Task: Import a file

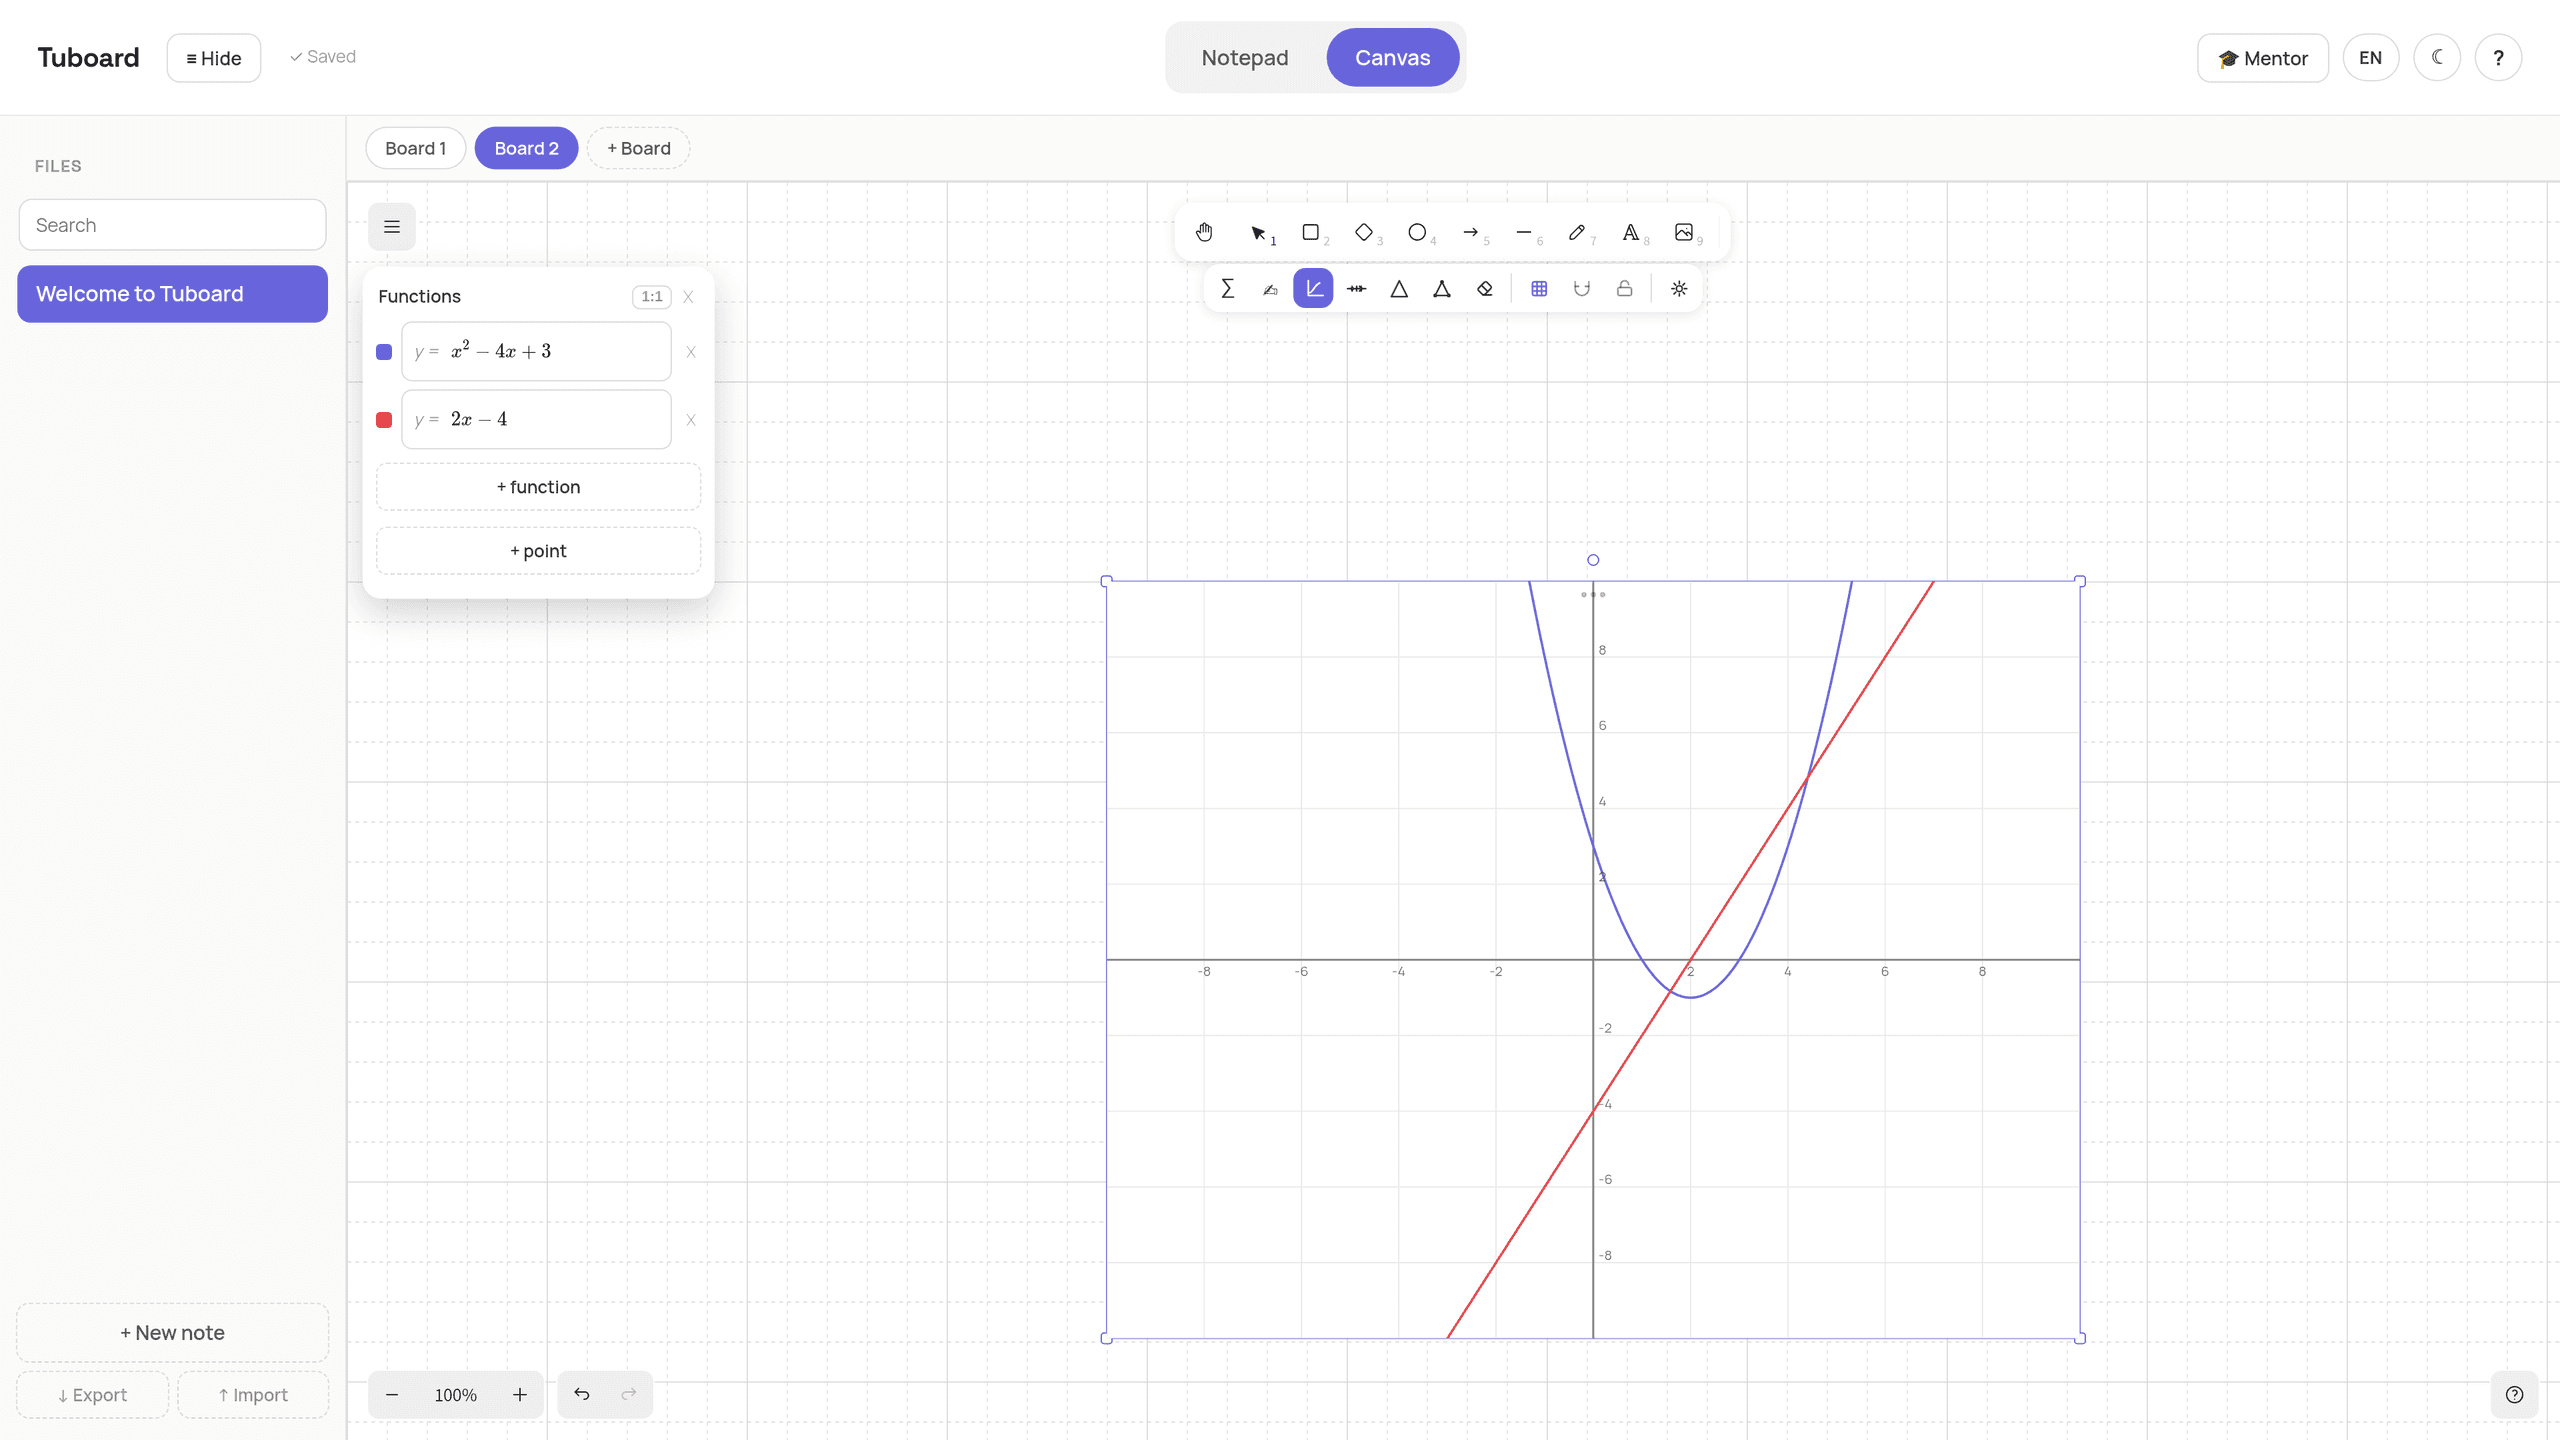Action: 253,1395
